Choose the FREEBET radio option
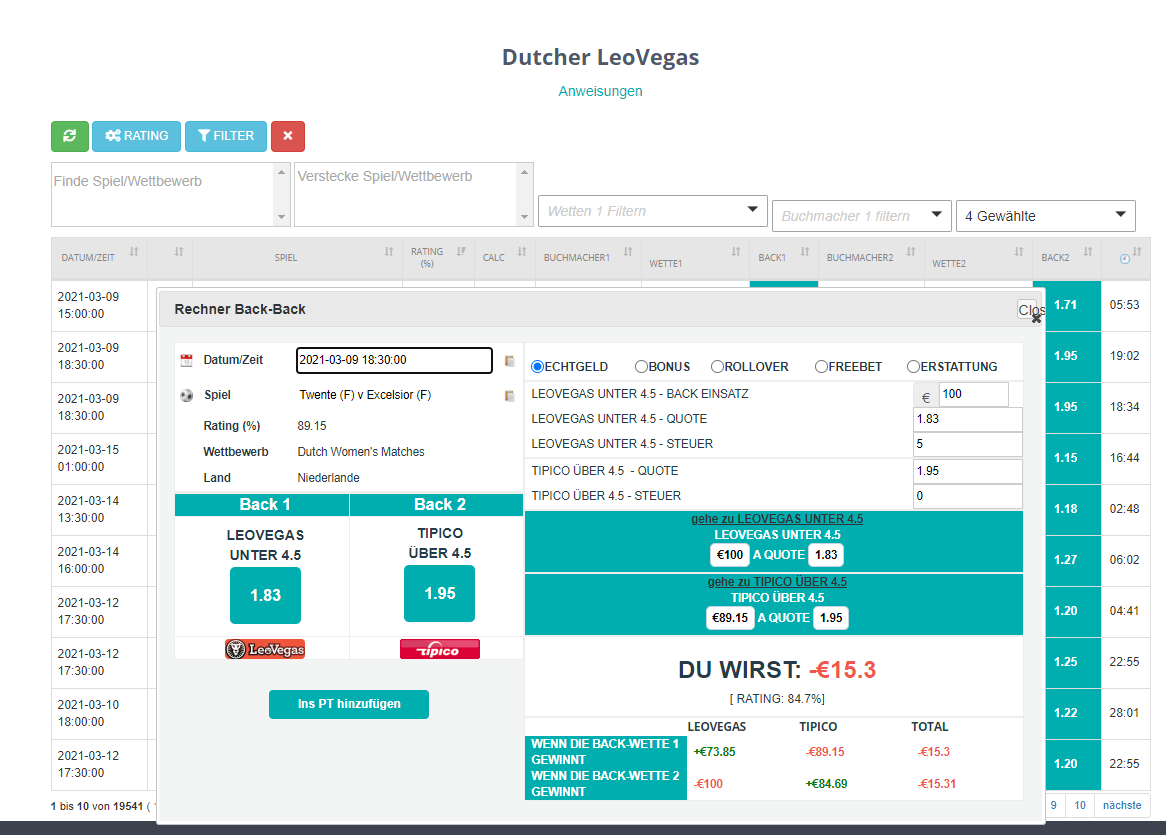This screenshot has height=835, width=1166. click(821, 367)
